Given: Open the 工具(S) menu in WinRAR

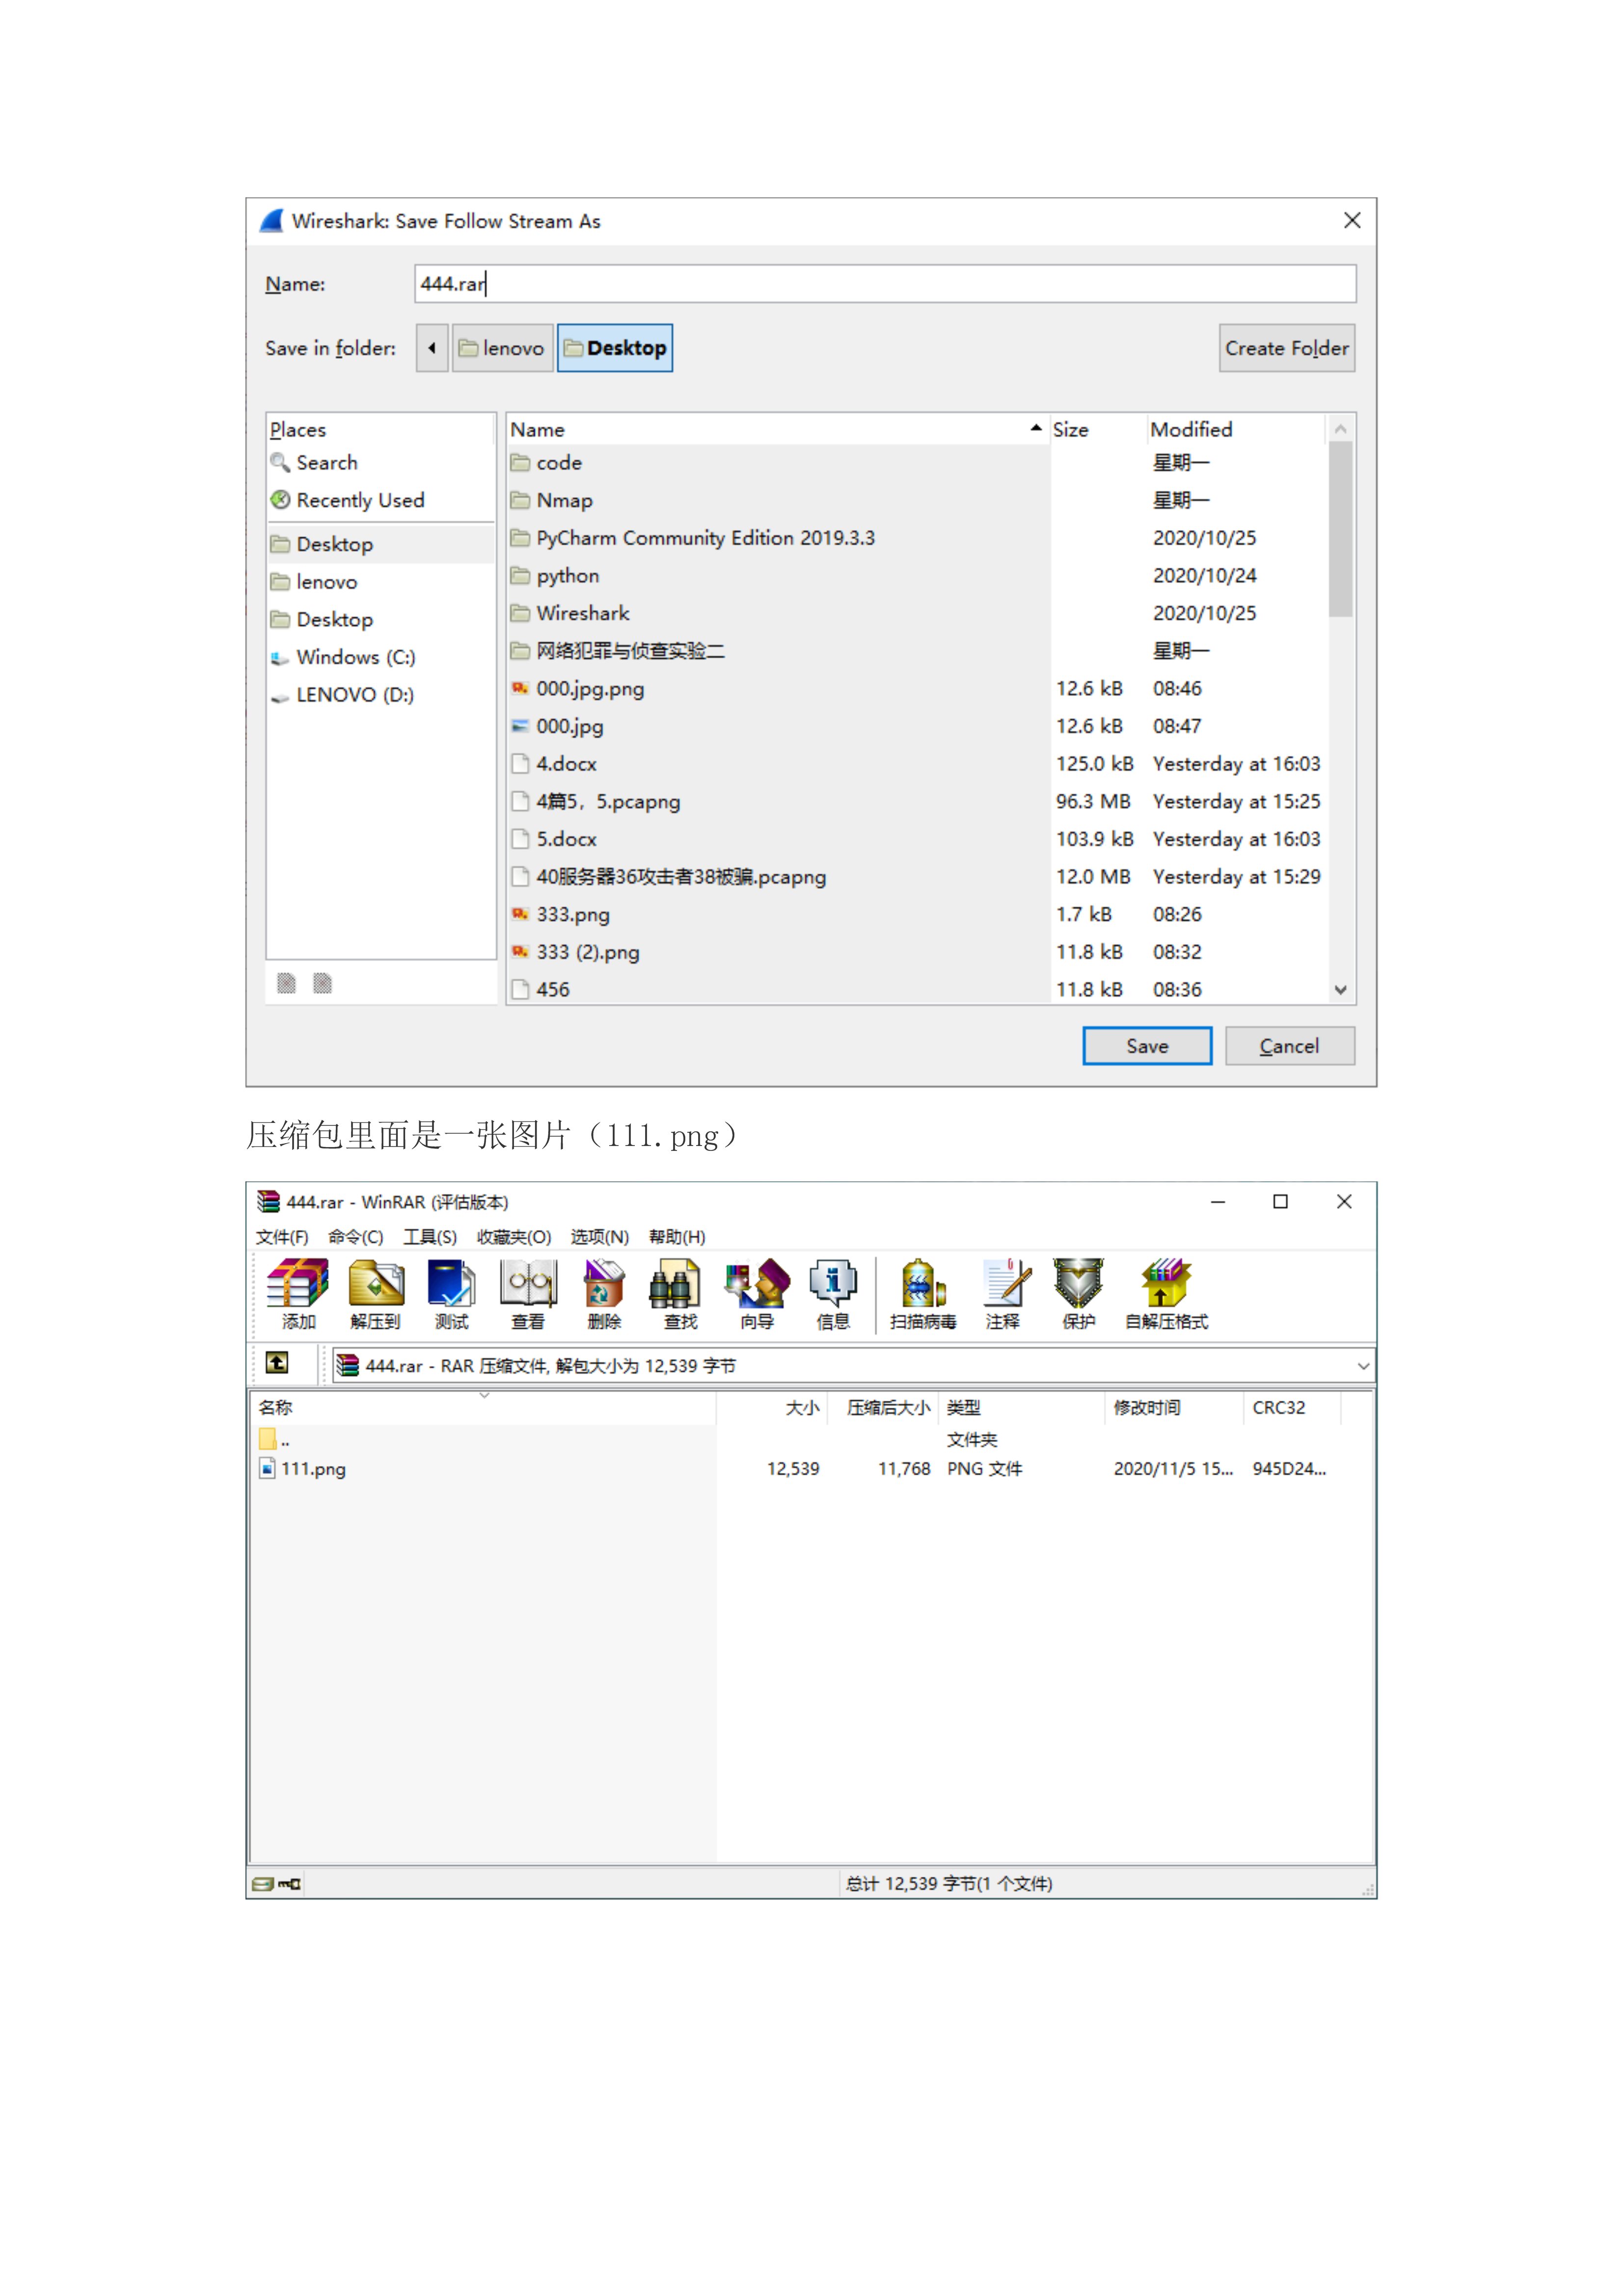Looking at the screenshot, I should tap(430, 1237).
